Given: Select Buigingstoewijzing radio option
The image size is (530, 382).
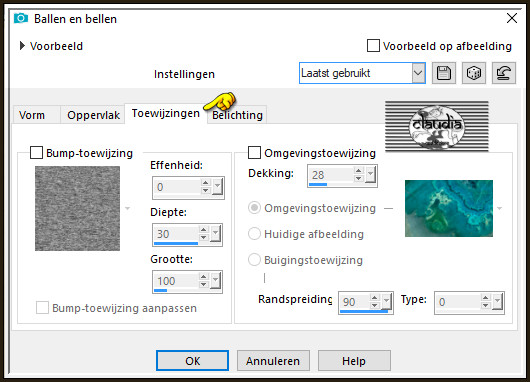Looking at the screenshot, I should (x=254, y=260).
